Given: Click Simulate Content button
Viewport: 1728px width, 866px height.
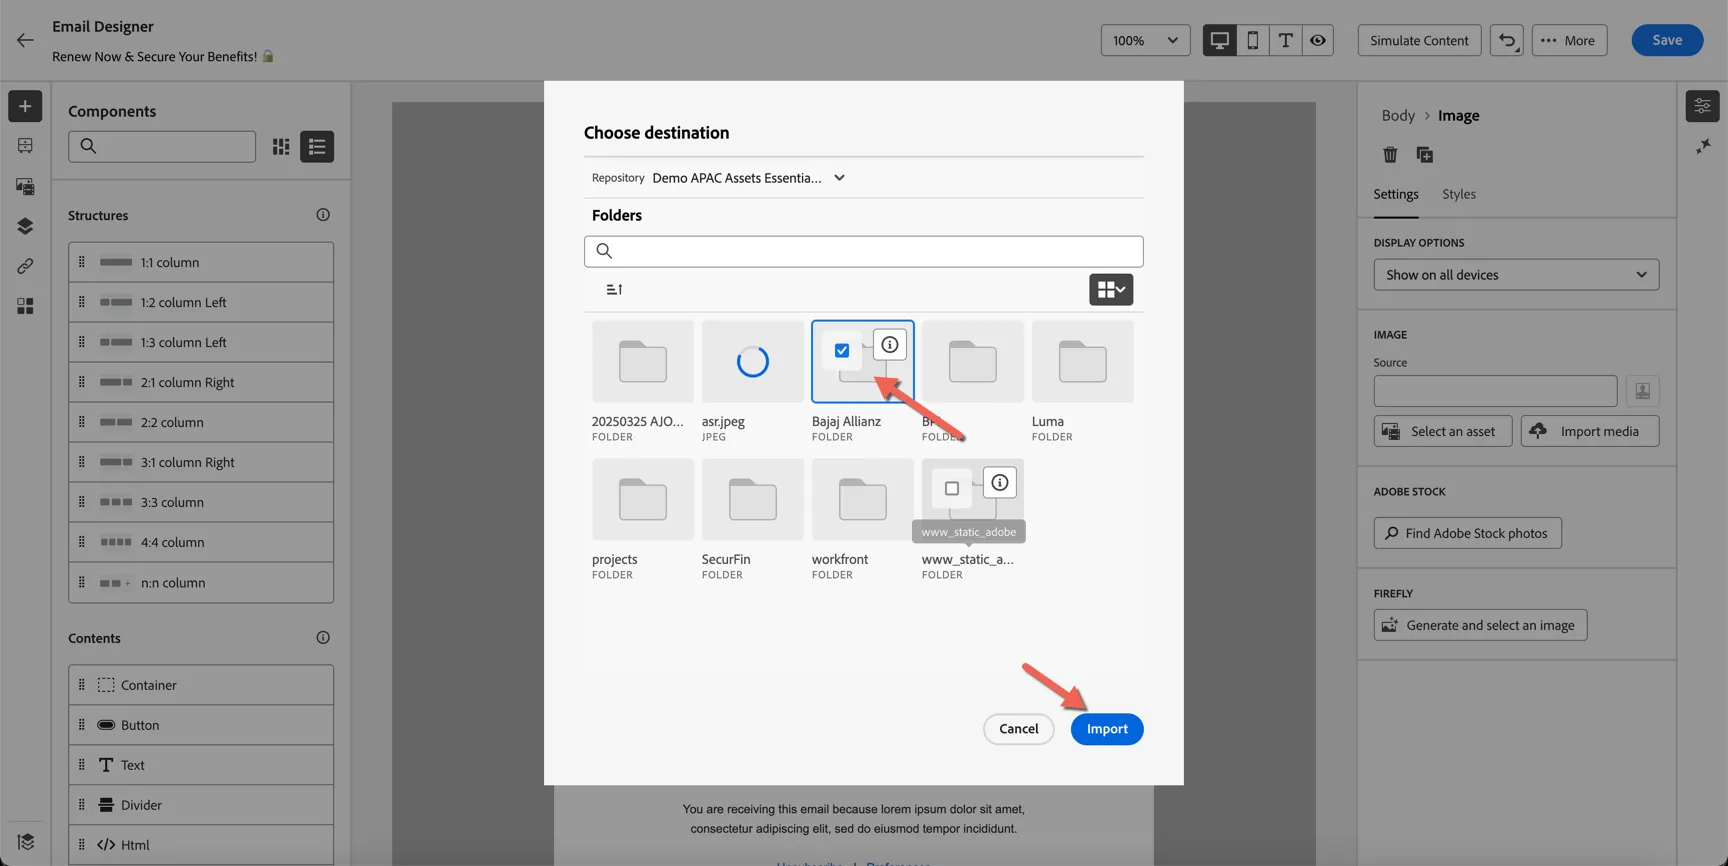Looking at the screenshot, I should click(1419, 40).
